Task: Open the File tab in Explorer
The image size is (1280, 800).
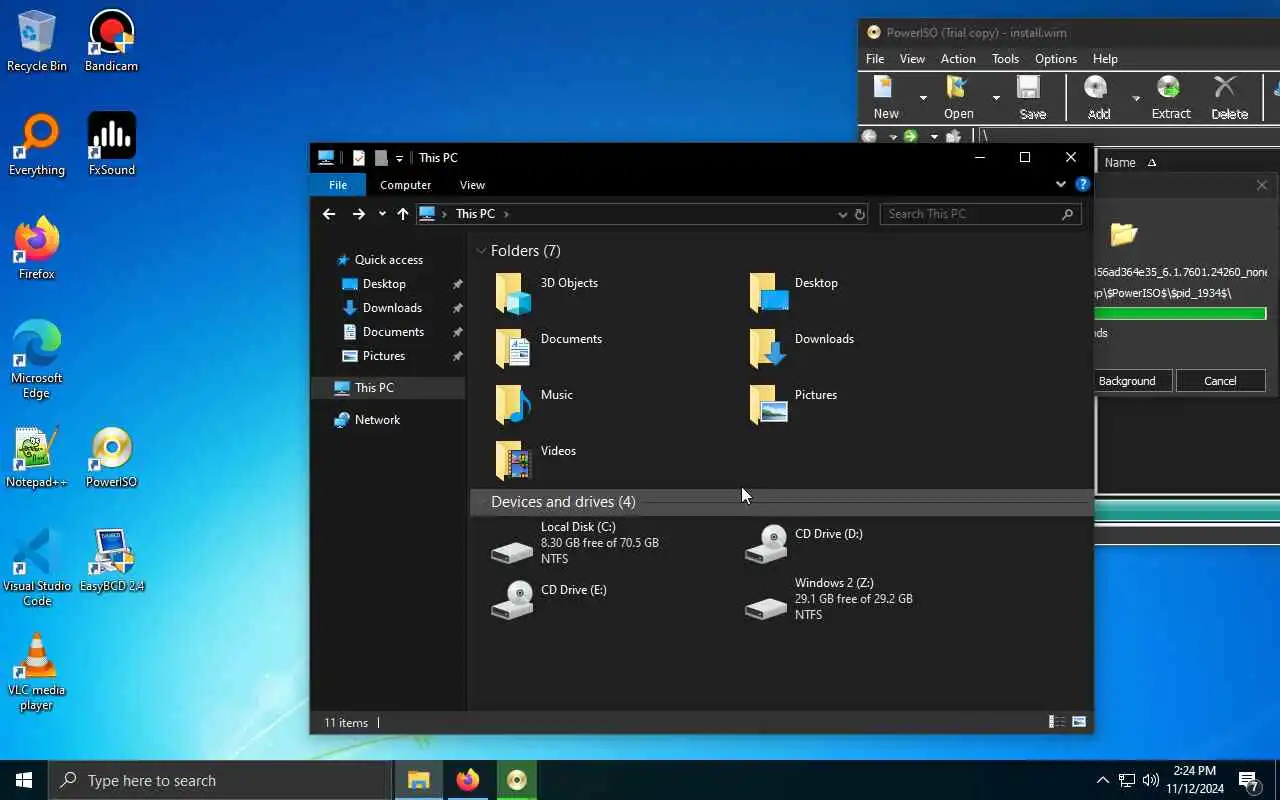Action: [338, 185]
